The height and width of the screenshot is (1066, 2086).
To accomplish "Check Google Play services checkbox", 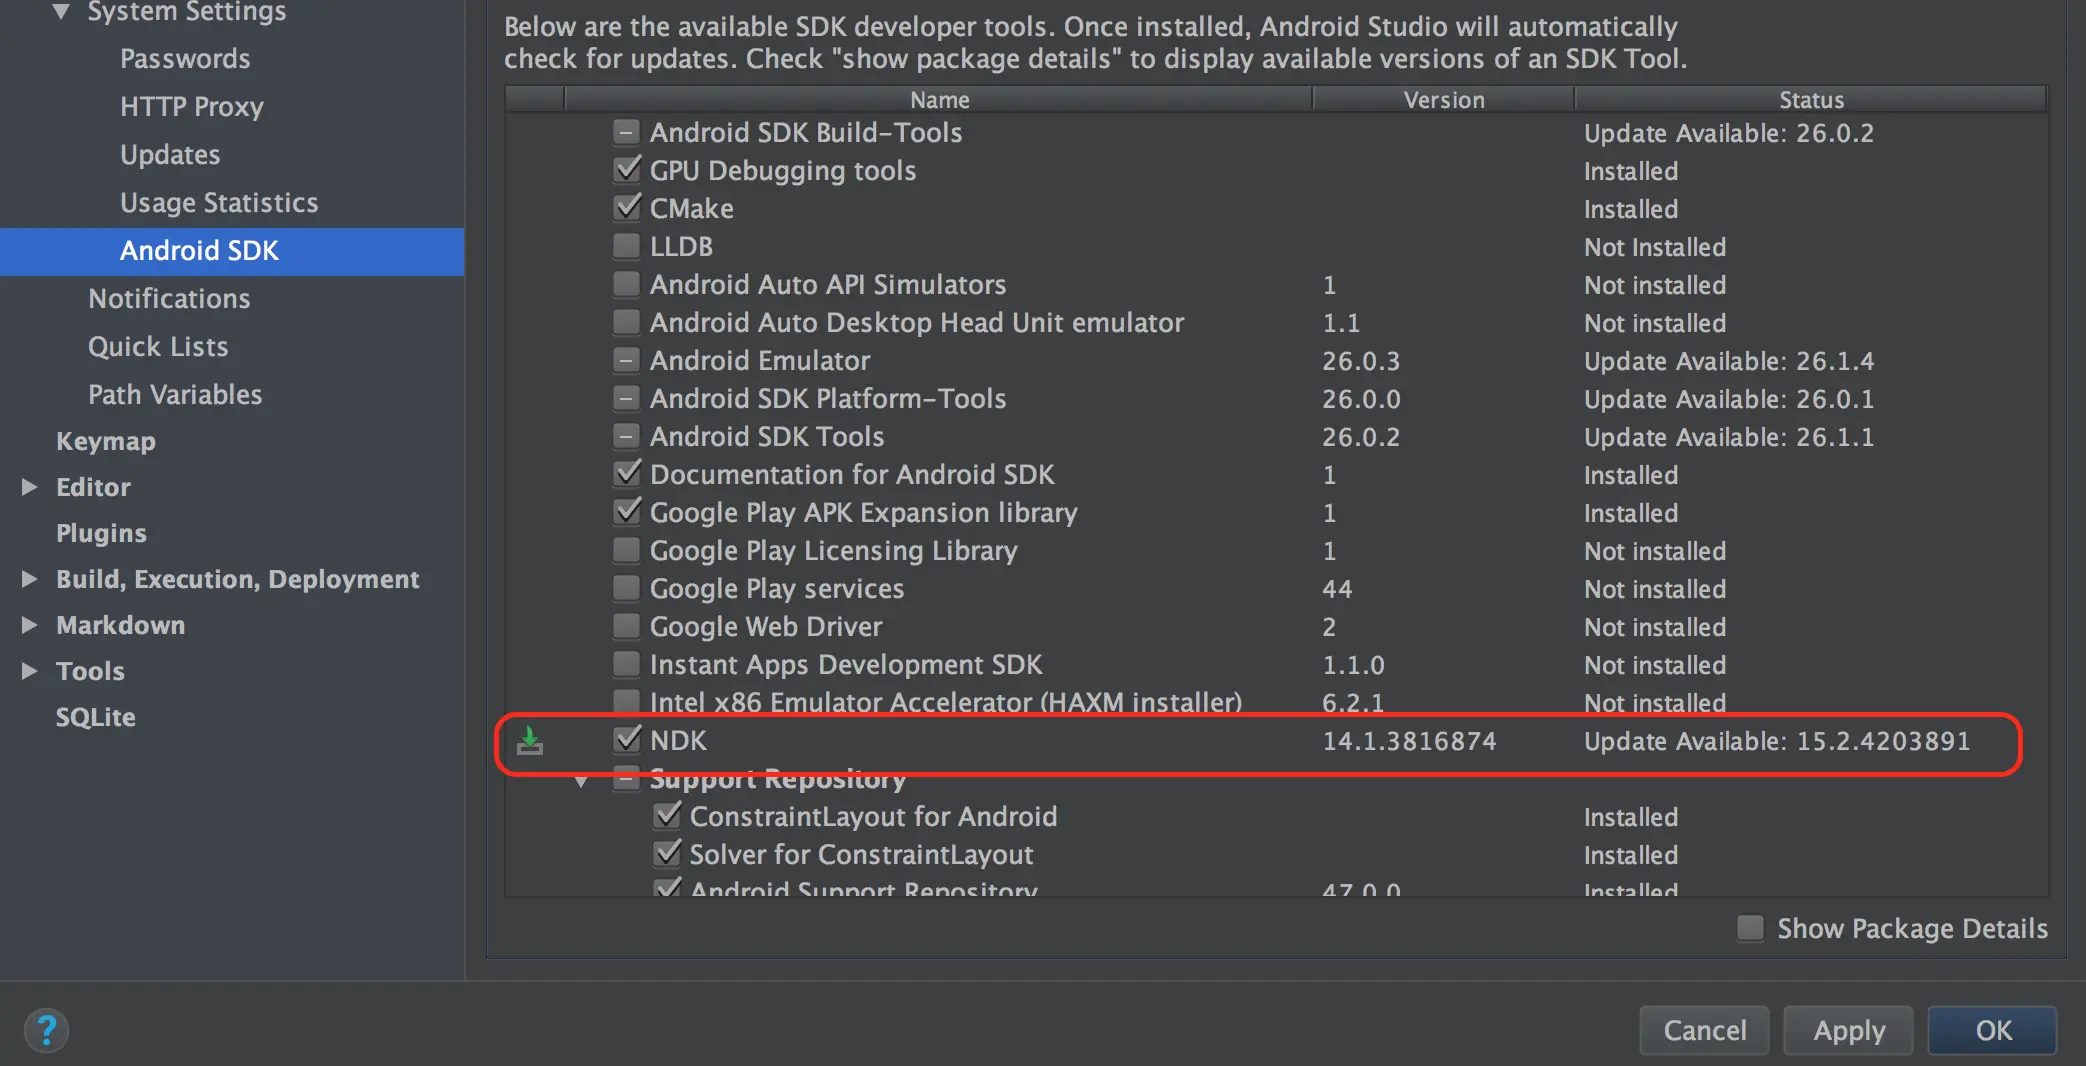I will (627, 588).
